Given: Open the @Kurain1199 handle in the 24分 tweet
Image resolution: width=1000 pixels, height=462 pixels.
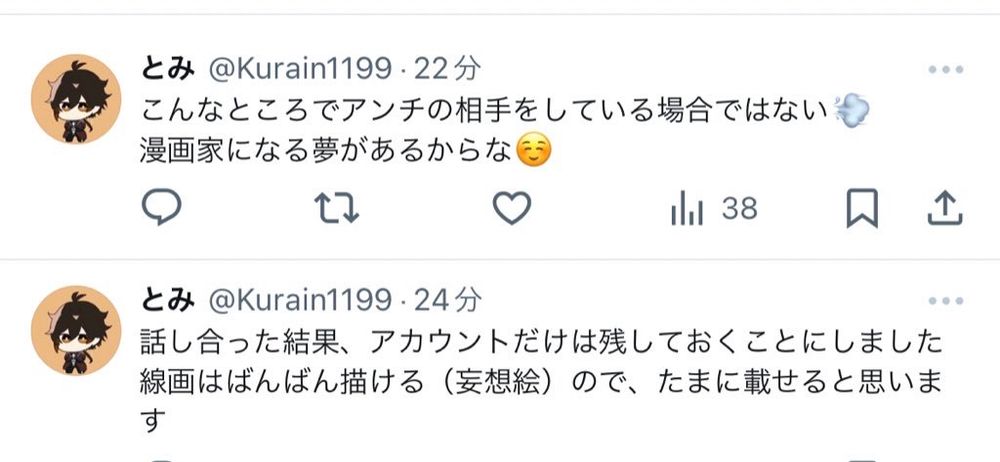Looking at the screenshot, I should tap(300, 301).
